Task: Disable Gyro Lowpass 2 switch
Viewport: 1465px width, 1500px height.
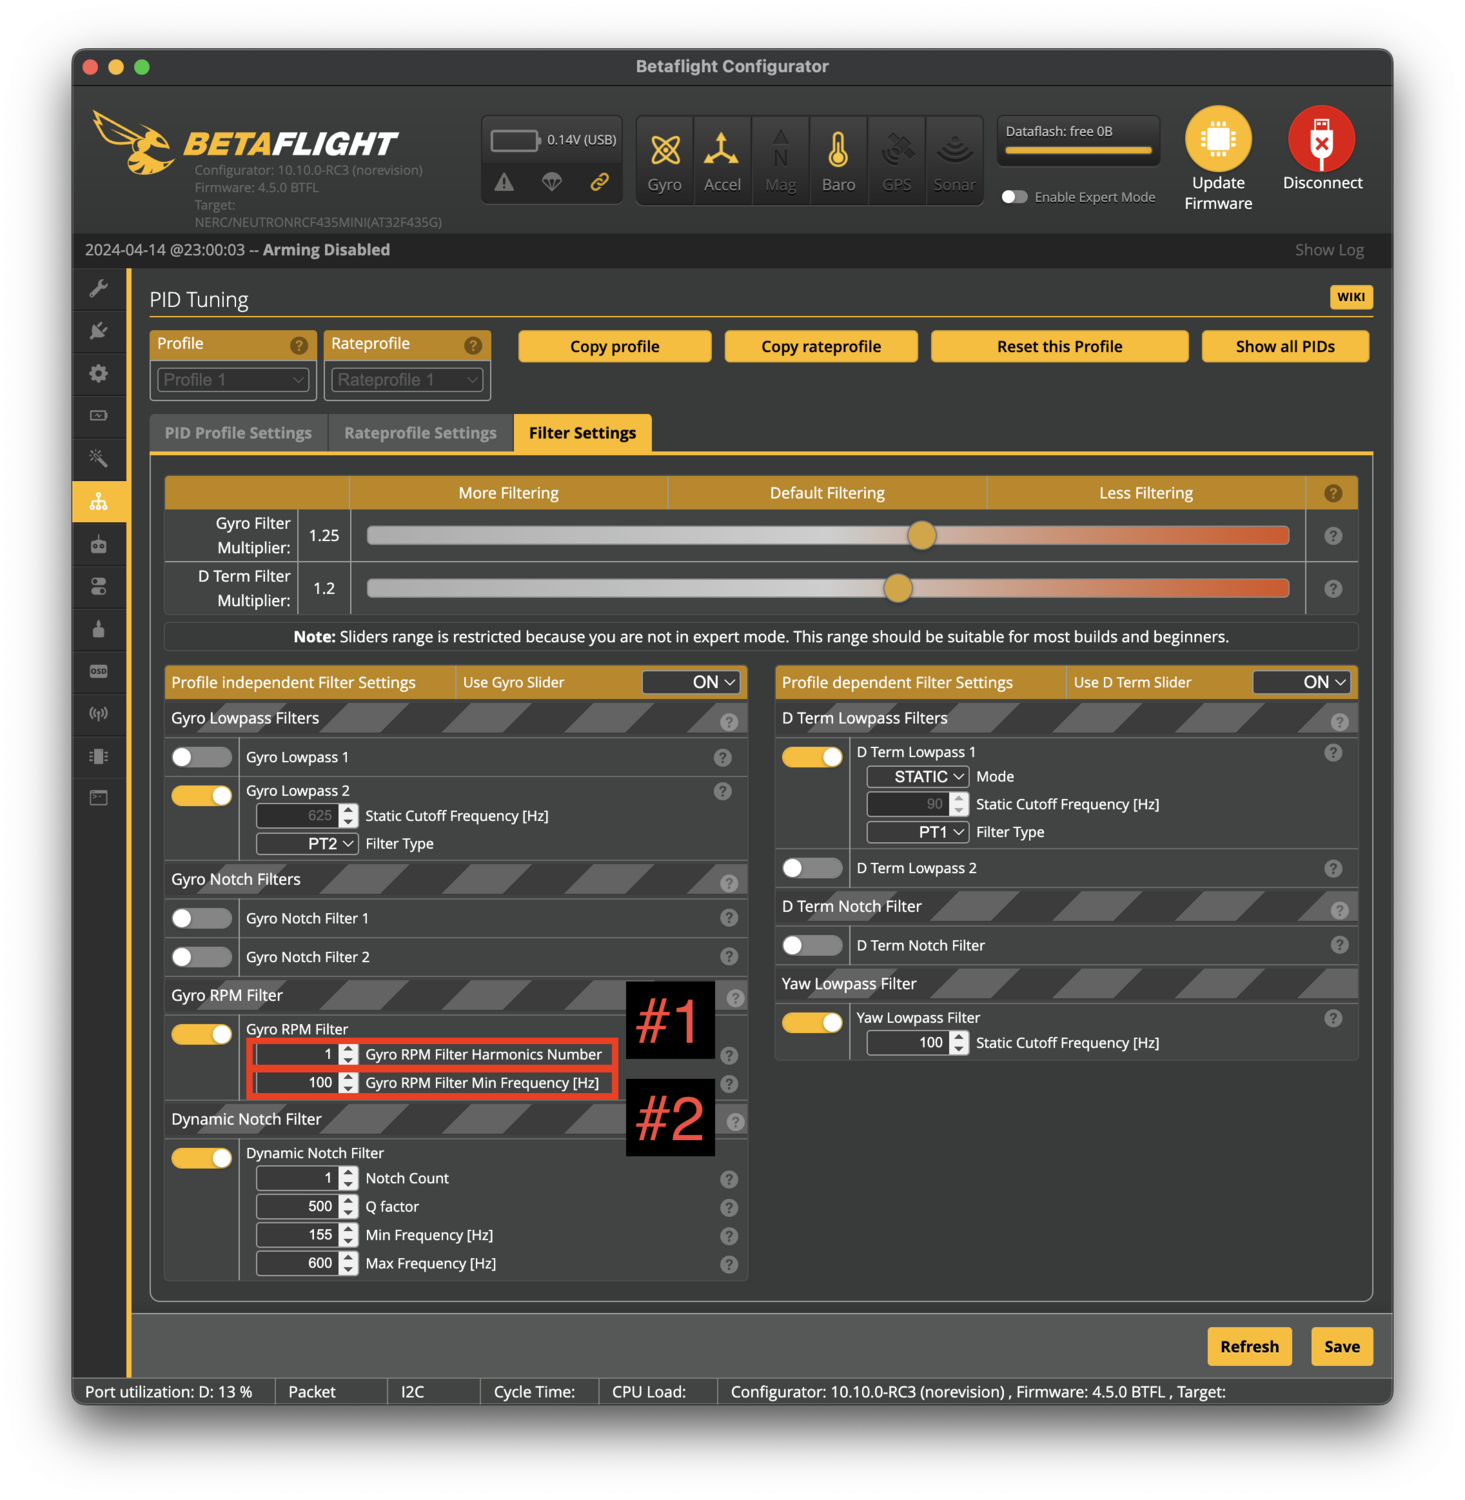Action: [201, 796]
